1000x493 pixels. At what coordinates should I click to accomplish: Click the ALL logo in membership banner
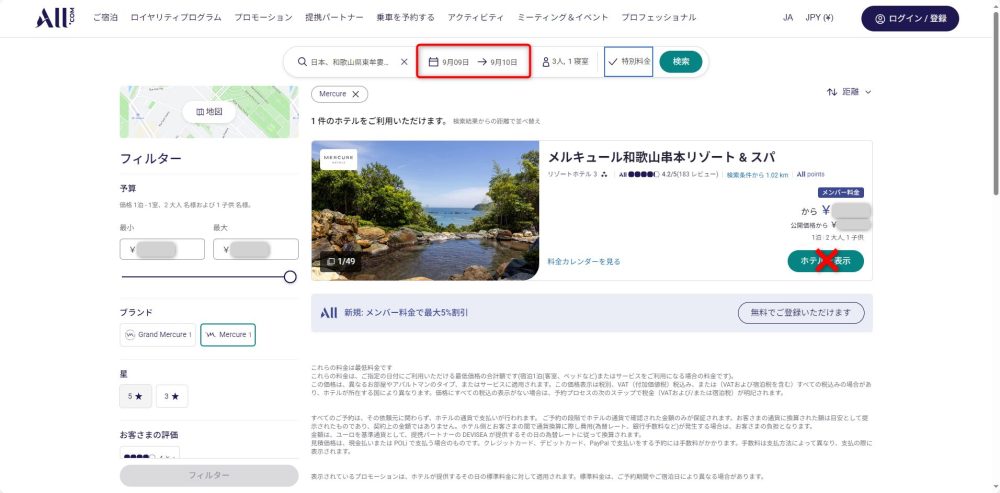click(328, 313)
